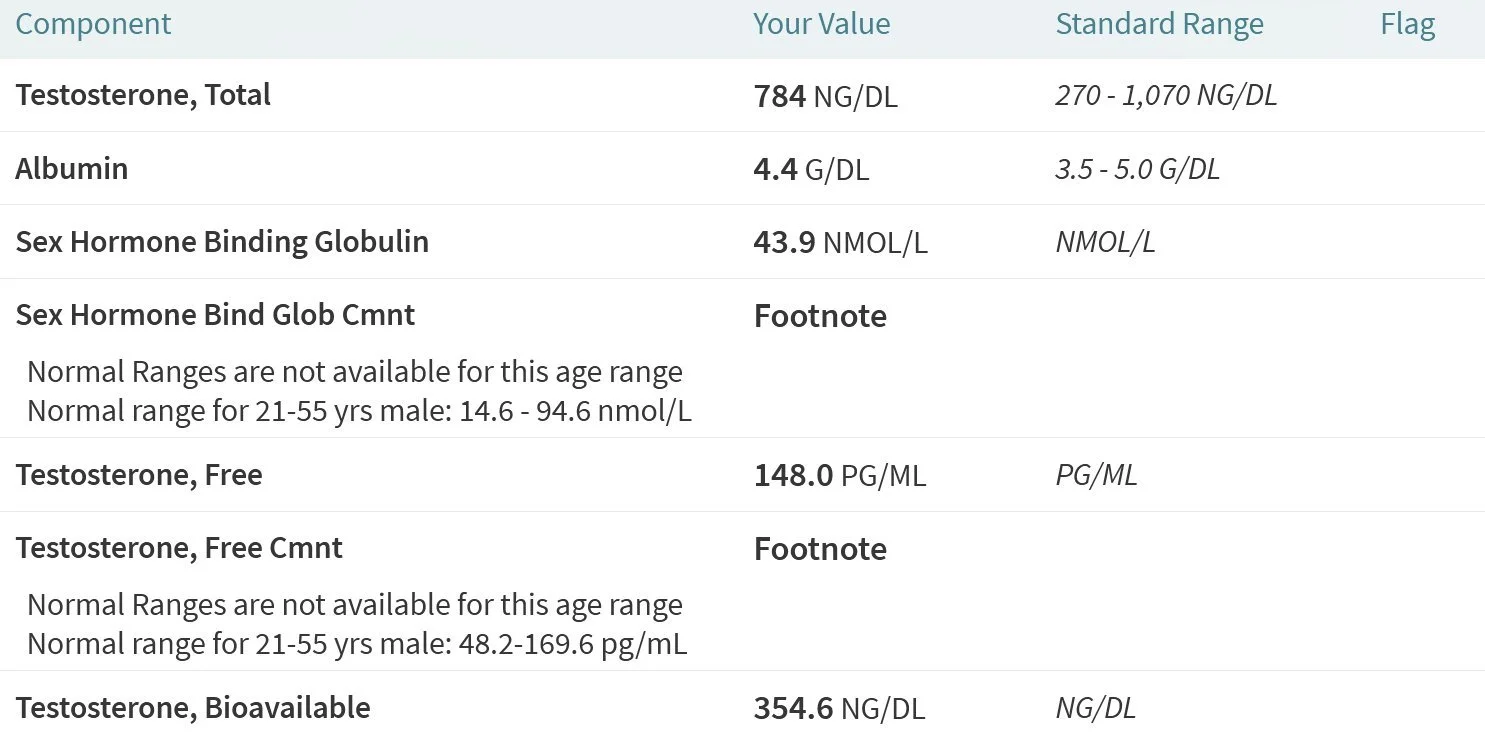Image resolution: width=1485 pixels, height=744 pixels.
Task: Click the 784 NG/DL value
Action: pos(825,96)
